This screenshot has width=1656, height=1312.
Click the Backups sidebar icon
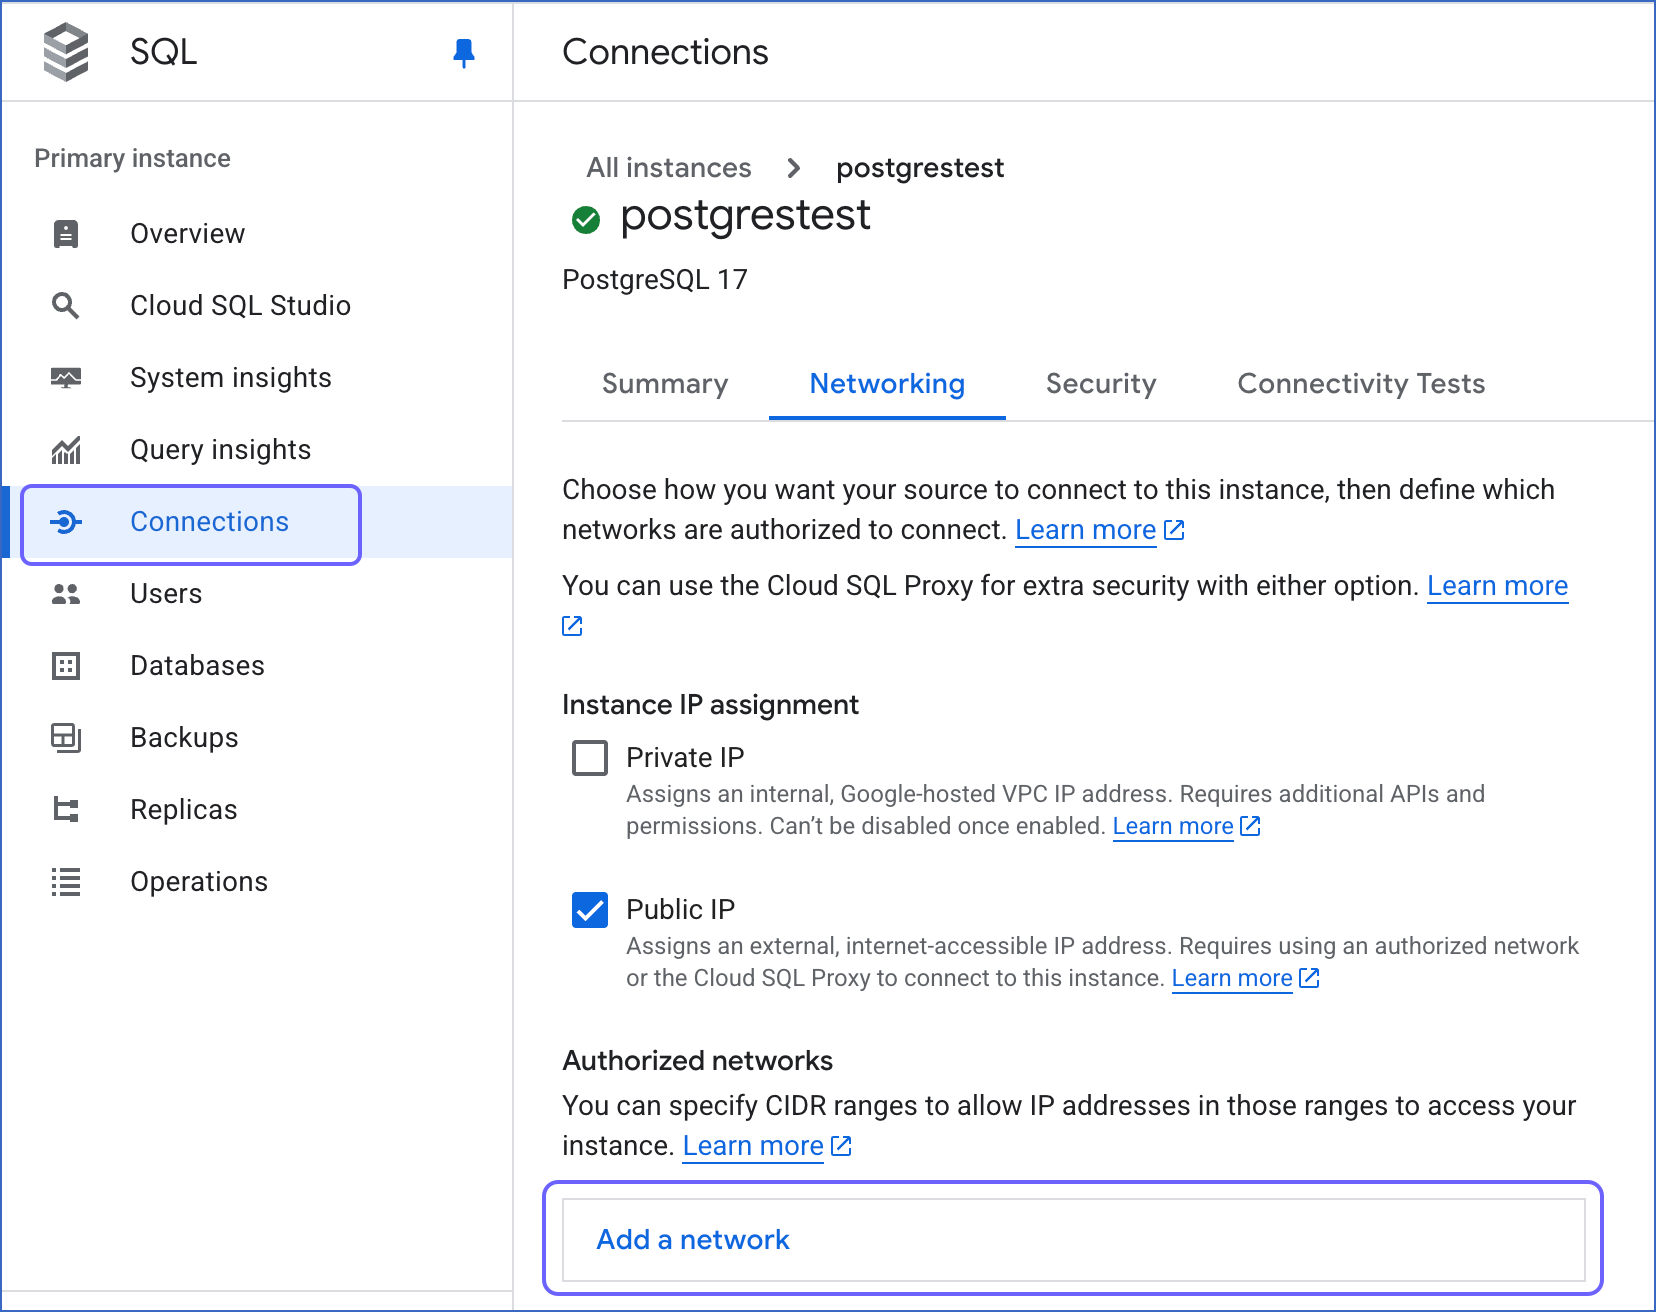66,738
